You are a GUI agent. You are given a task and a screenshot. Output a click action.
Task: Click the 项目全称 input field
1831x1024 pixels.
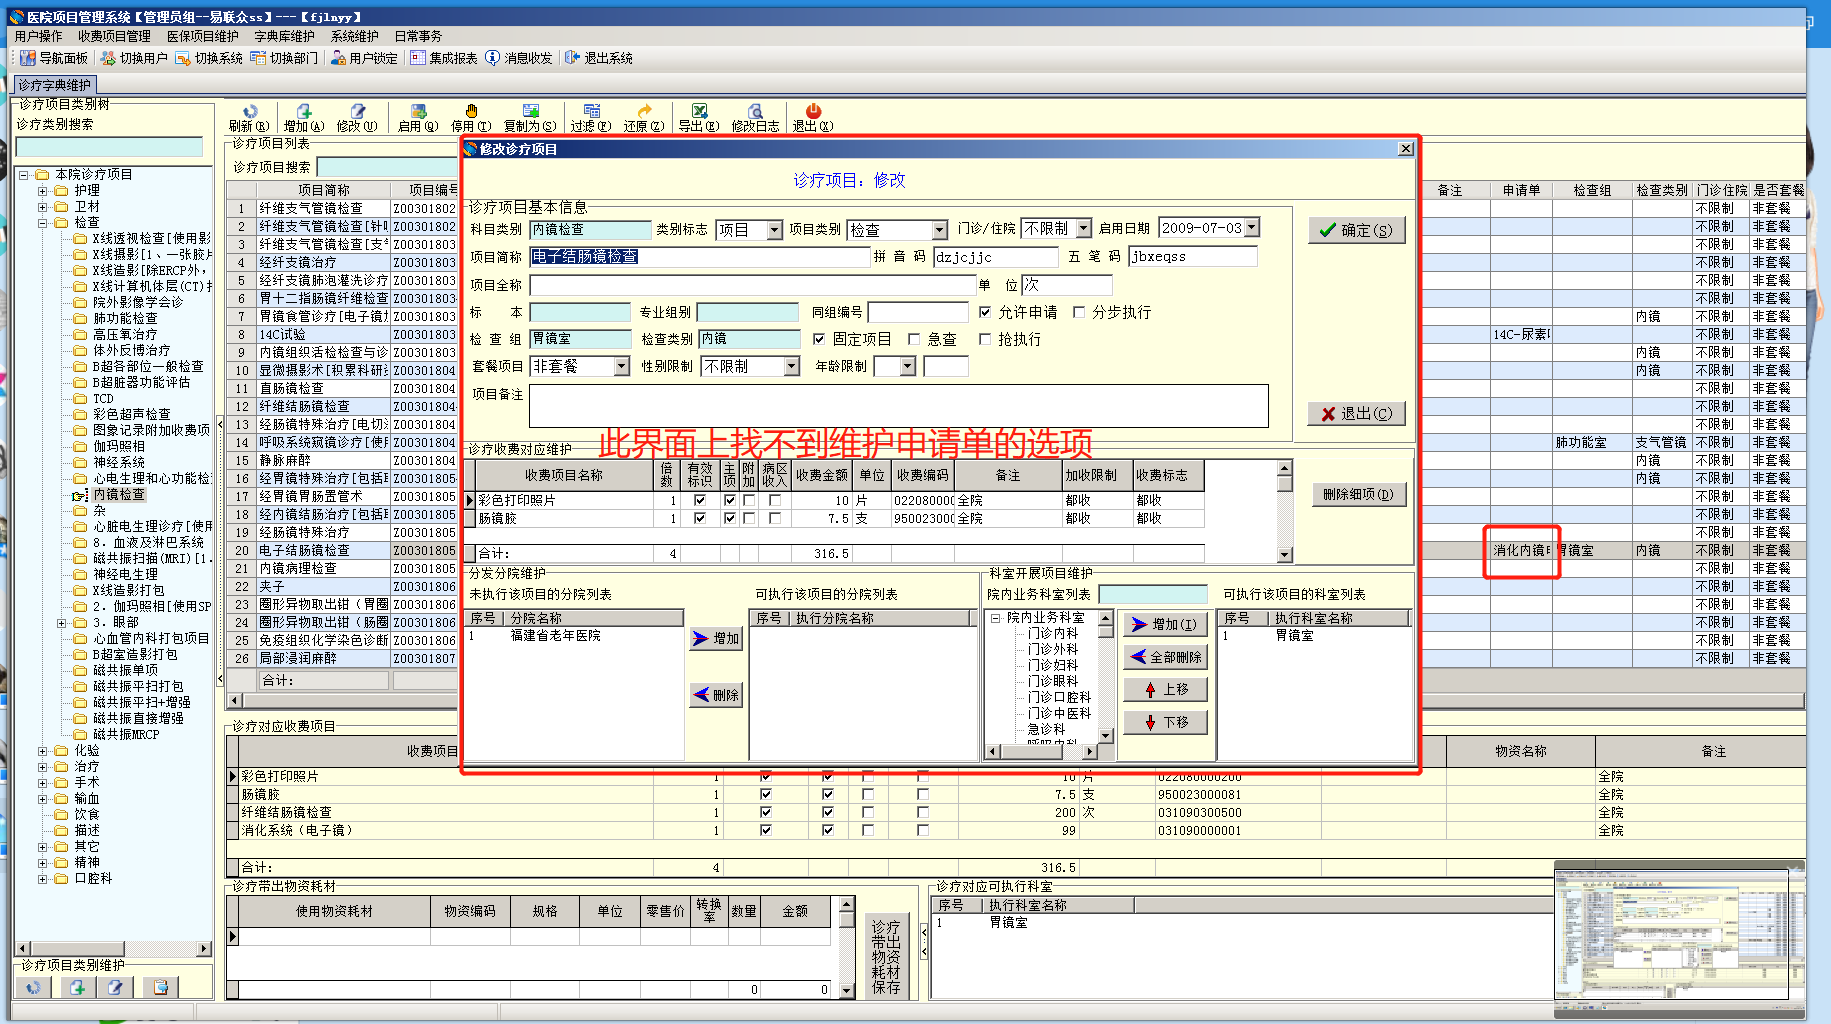(752, 285)
